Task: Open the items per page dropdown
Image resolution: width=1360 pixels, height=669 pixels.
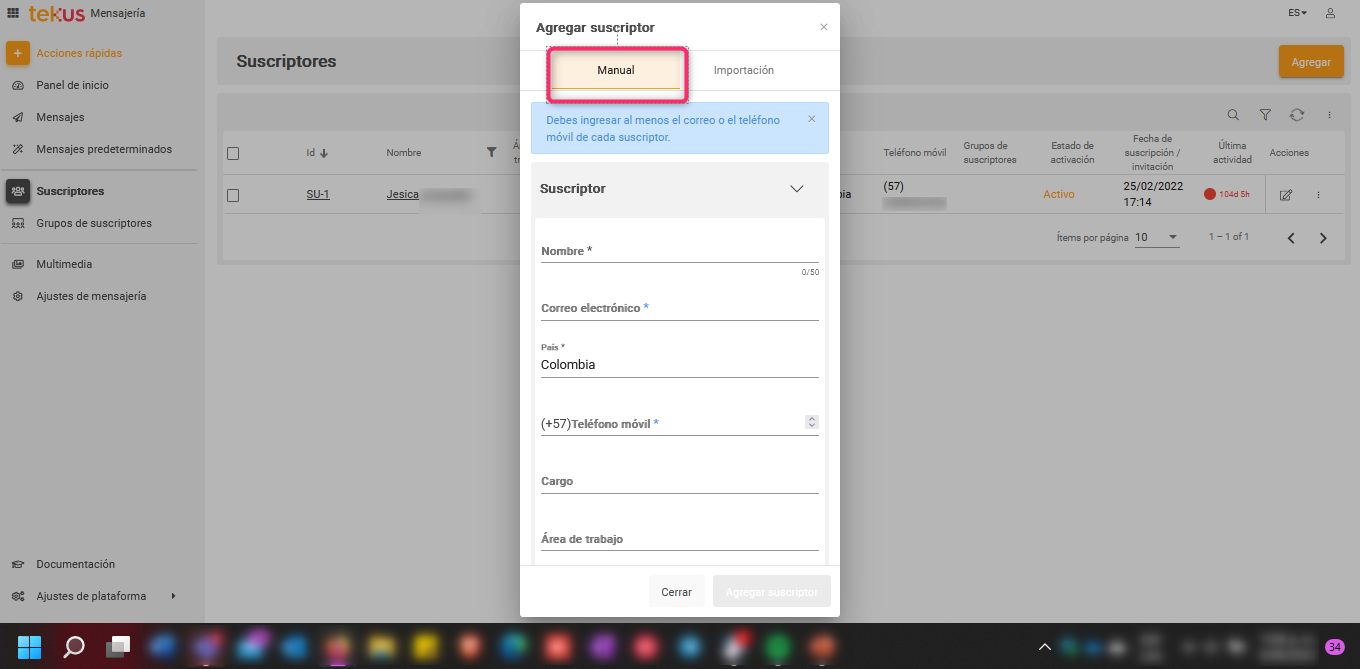Action: [1157, 238]
